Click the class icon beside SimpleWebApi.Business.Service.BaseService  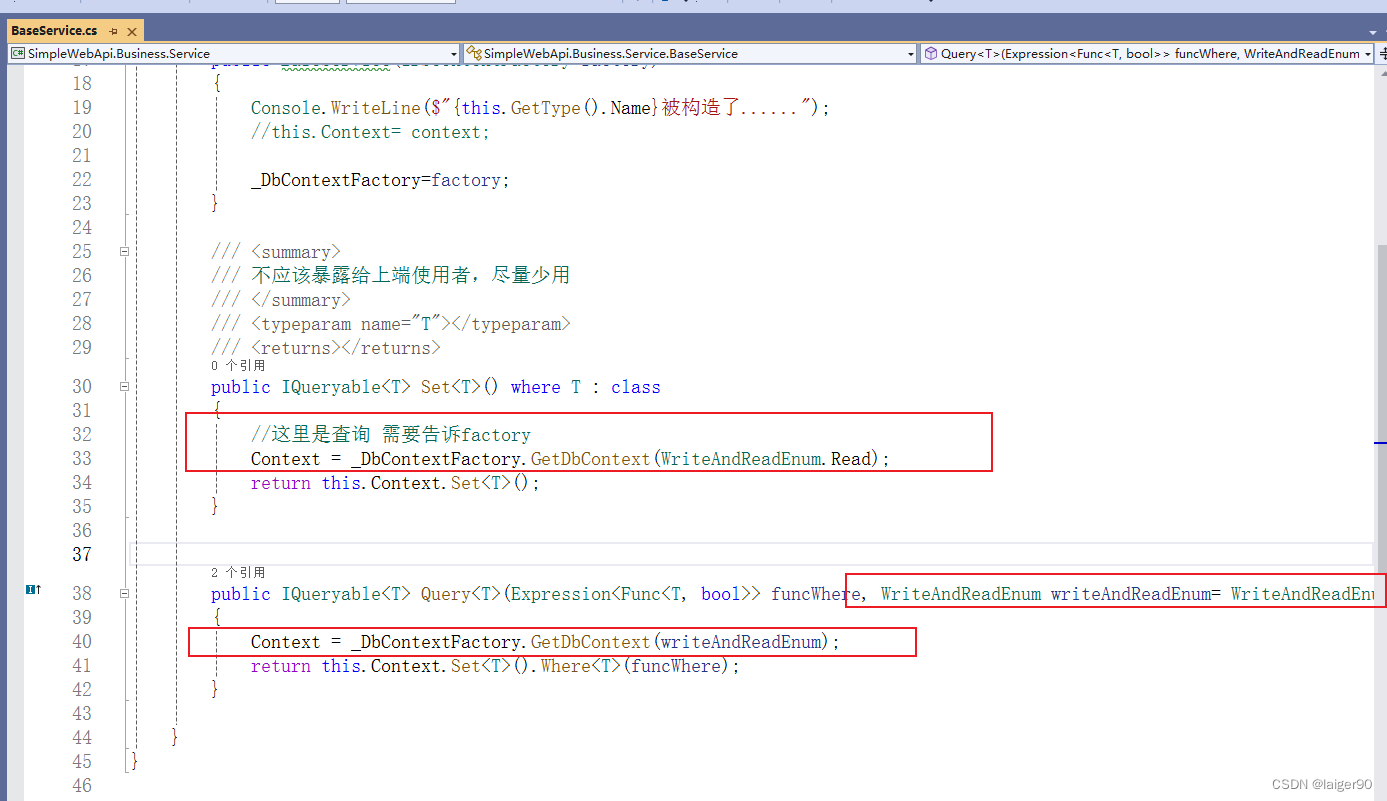pyautogui.click(x=477, y=53)
